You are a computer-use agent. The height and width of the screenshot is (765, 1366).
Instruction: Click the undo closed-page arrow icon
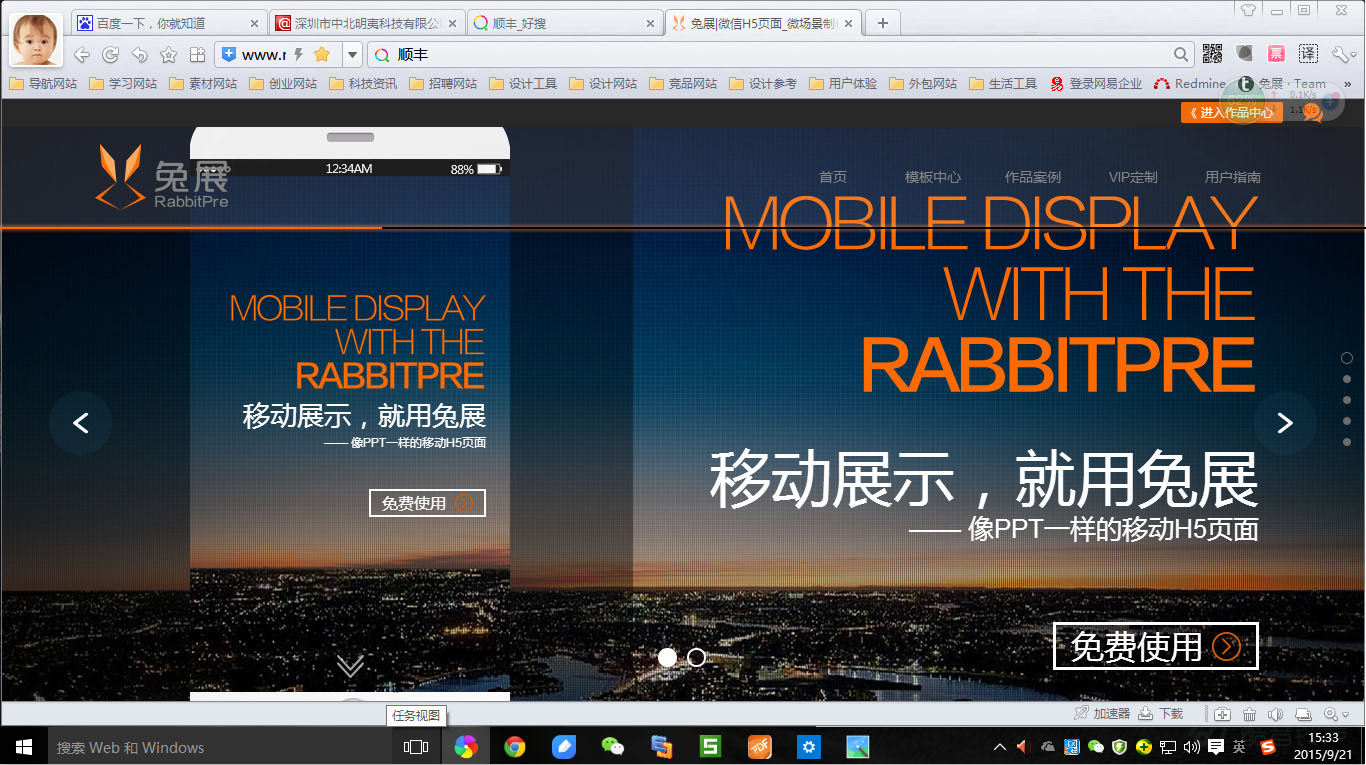pos(140,55)
